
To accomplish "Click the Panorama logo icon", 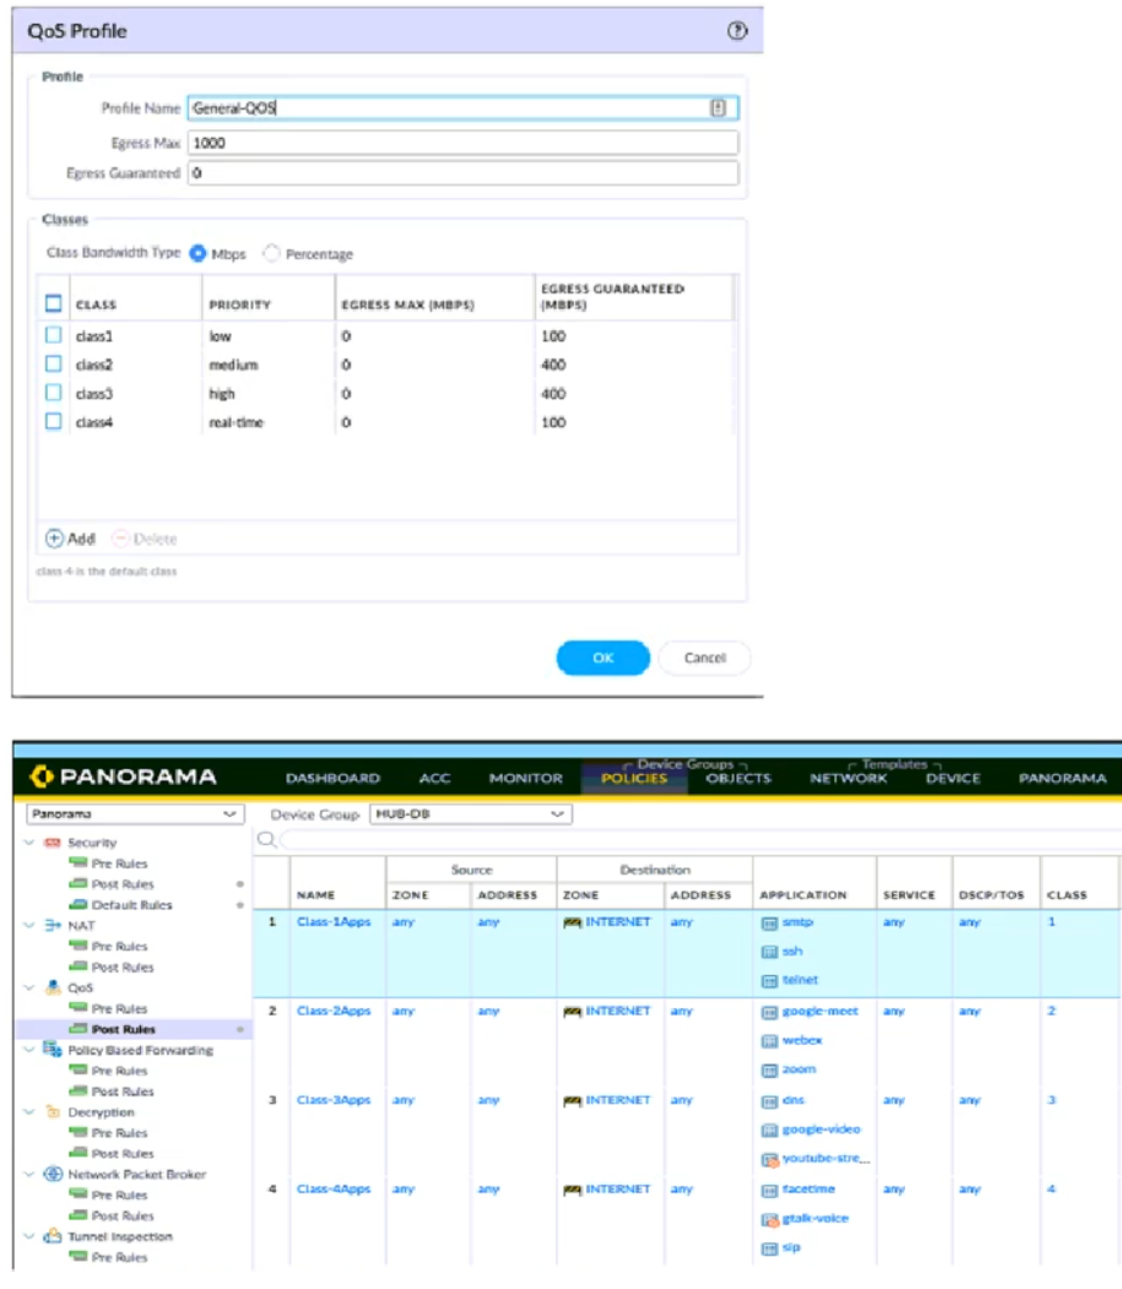I will click(42, 776).
